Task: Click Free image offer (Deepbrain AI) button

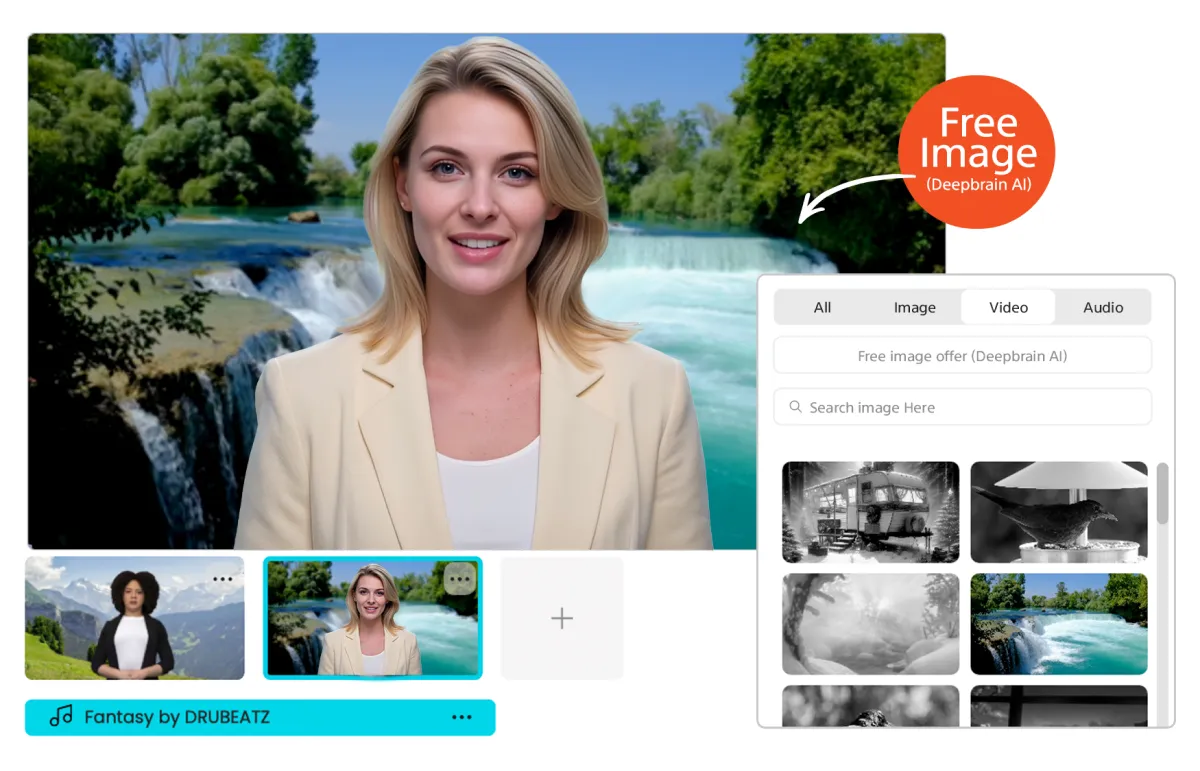Action: click(962, 355)
